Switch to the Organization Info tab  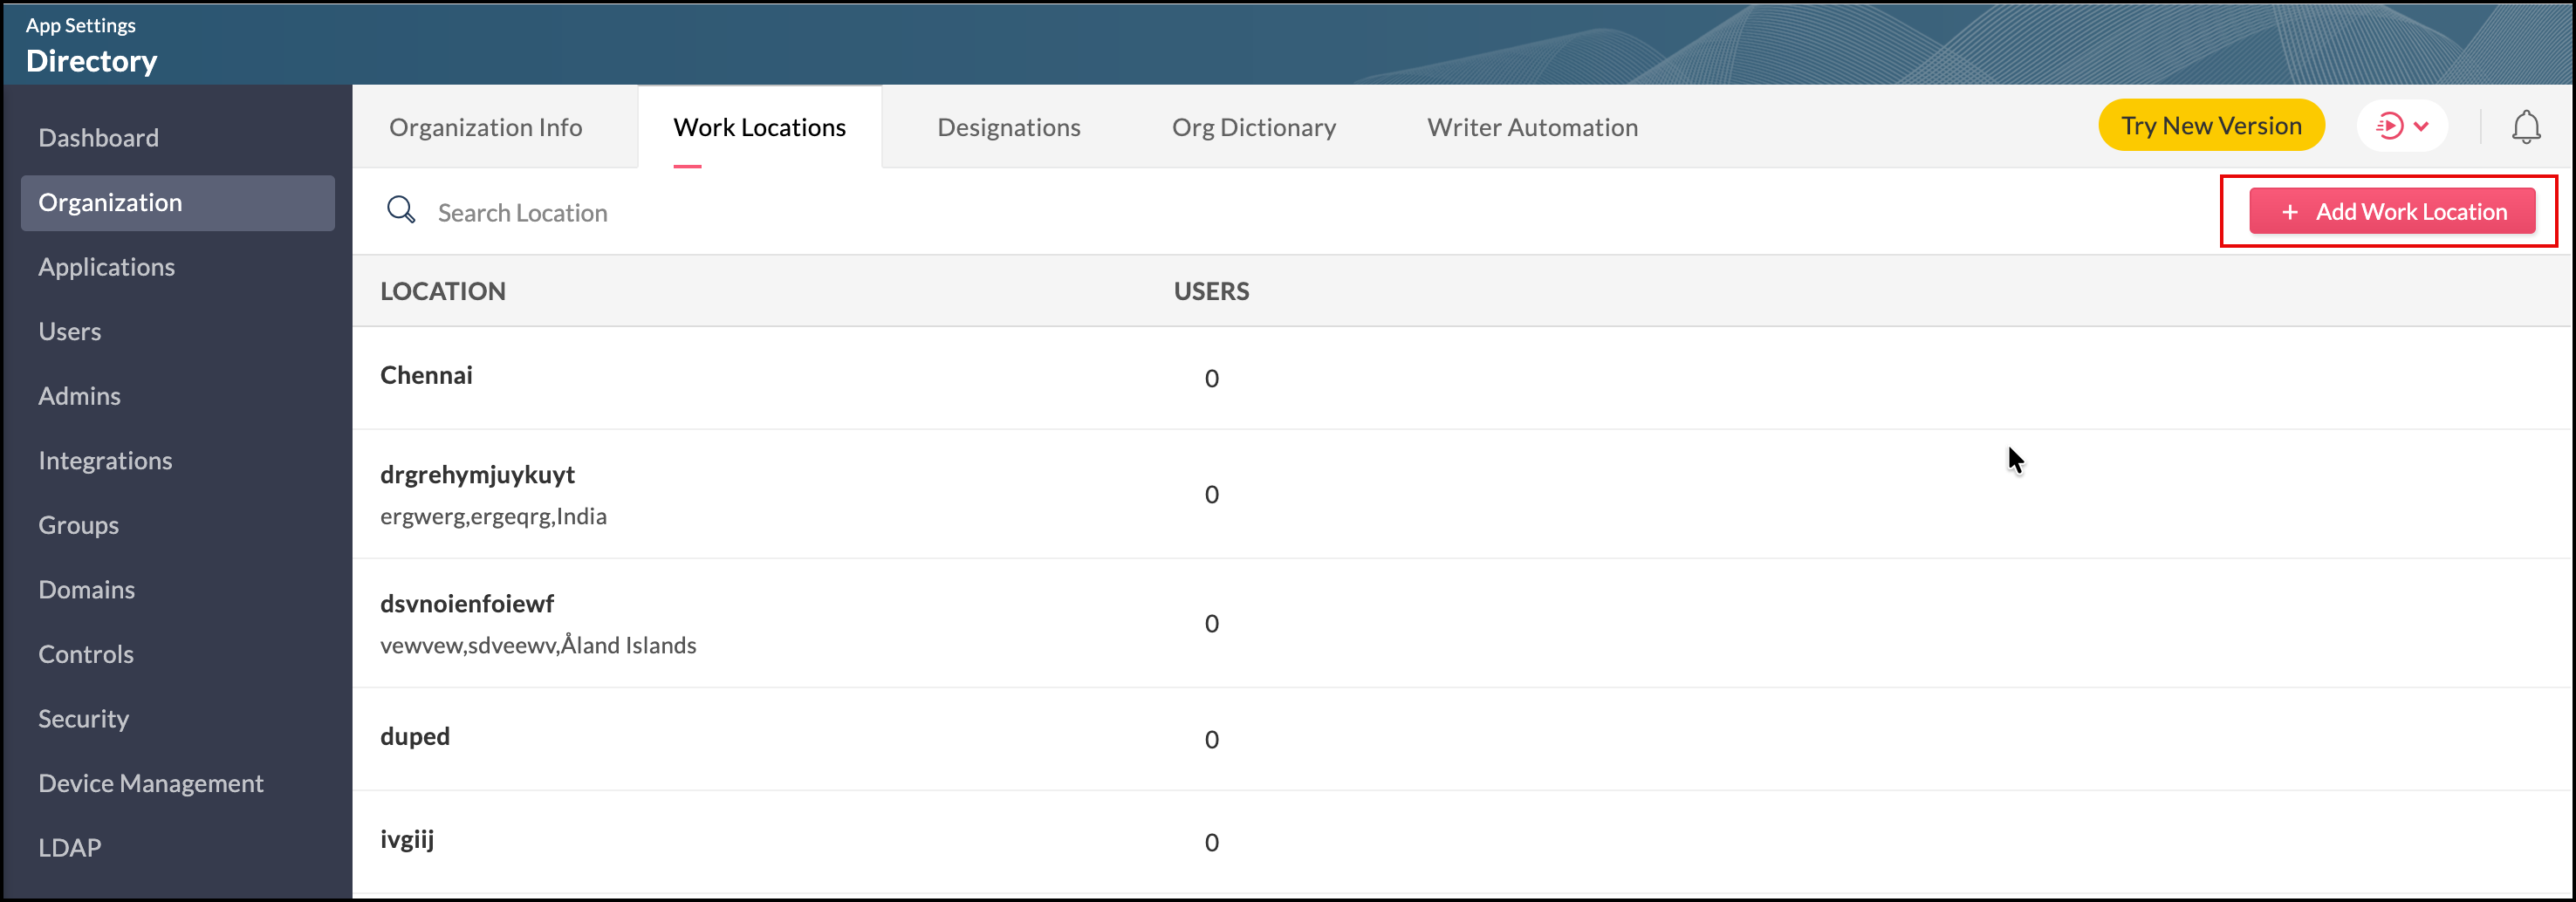pos(485,128)
